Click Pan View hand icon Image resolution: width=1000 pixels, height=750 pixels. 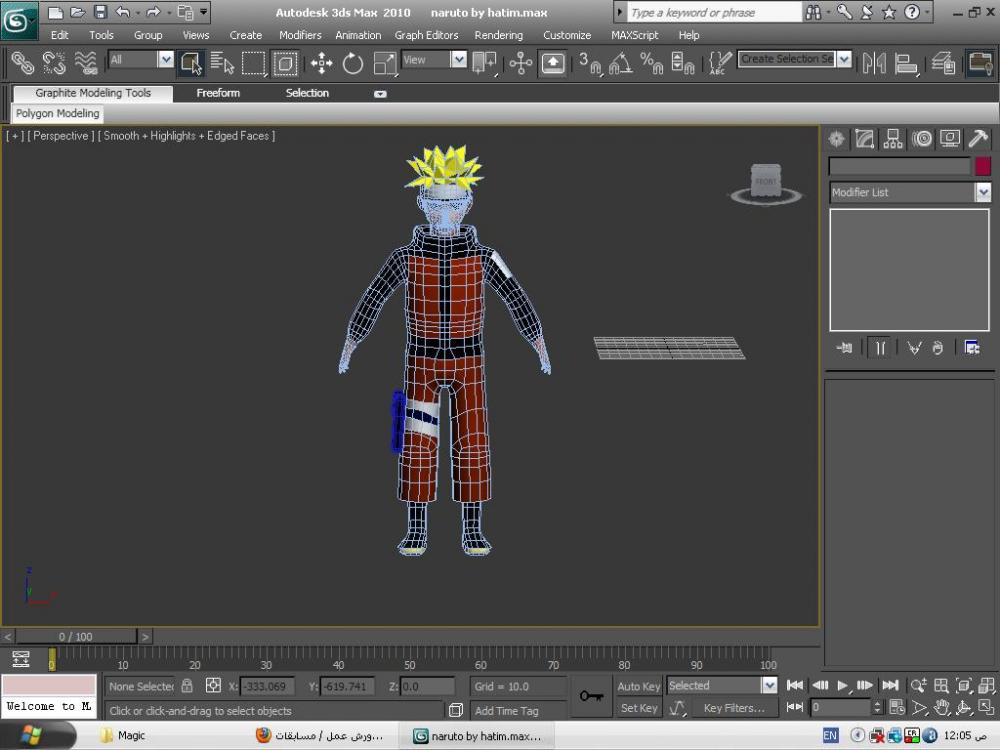pos(941,707)
